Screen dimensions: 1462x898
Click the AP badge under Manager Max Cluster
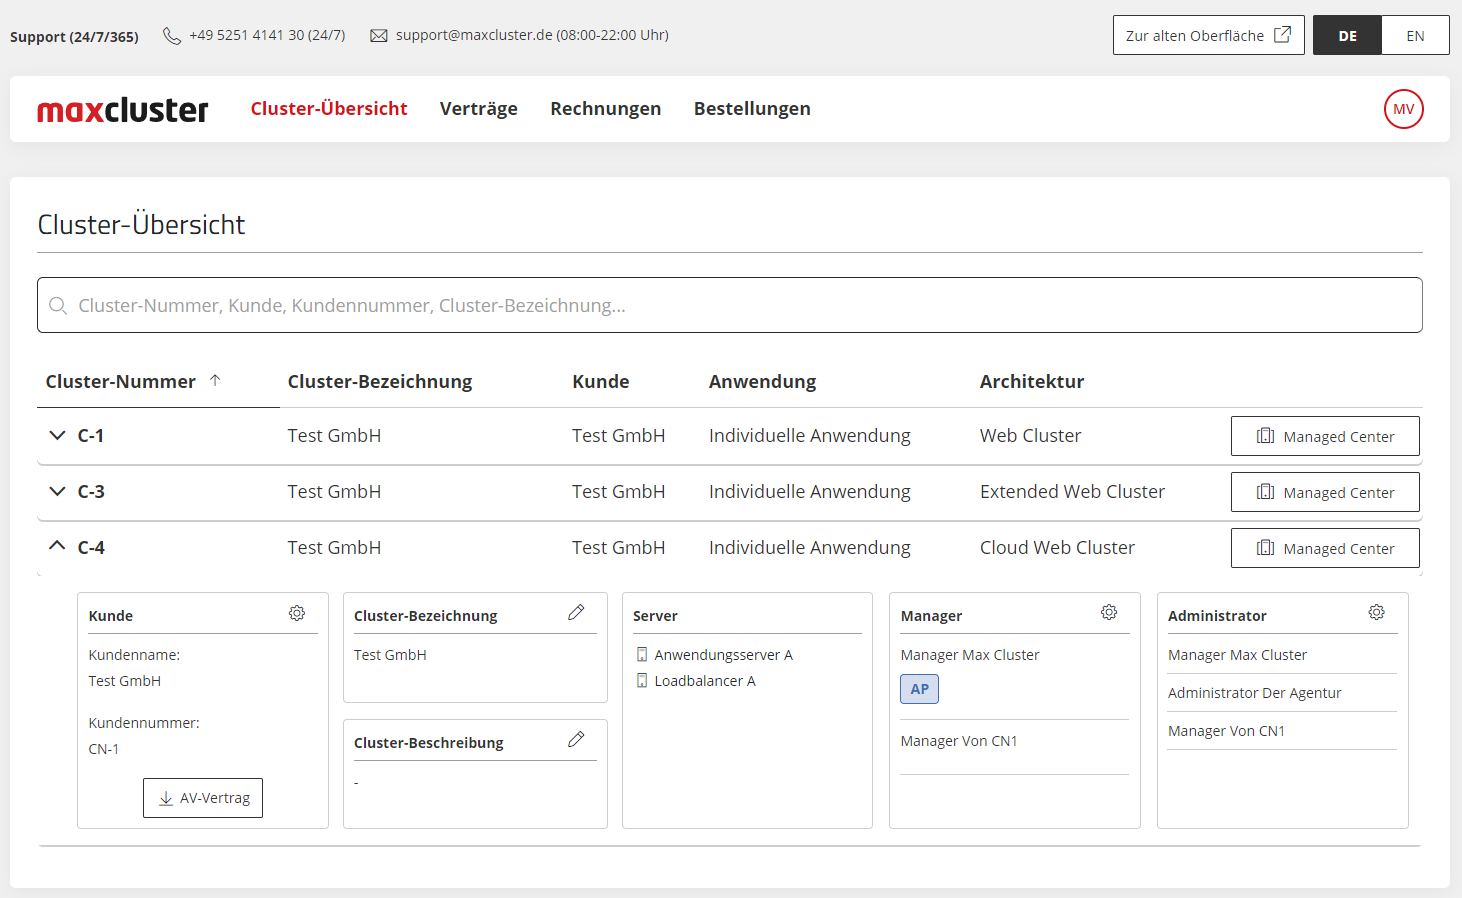click(920, 689)
